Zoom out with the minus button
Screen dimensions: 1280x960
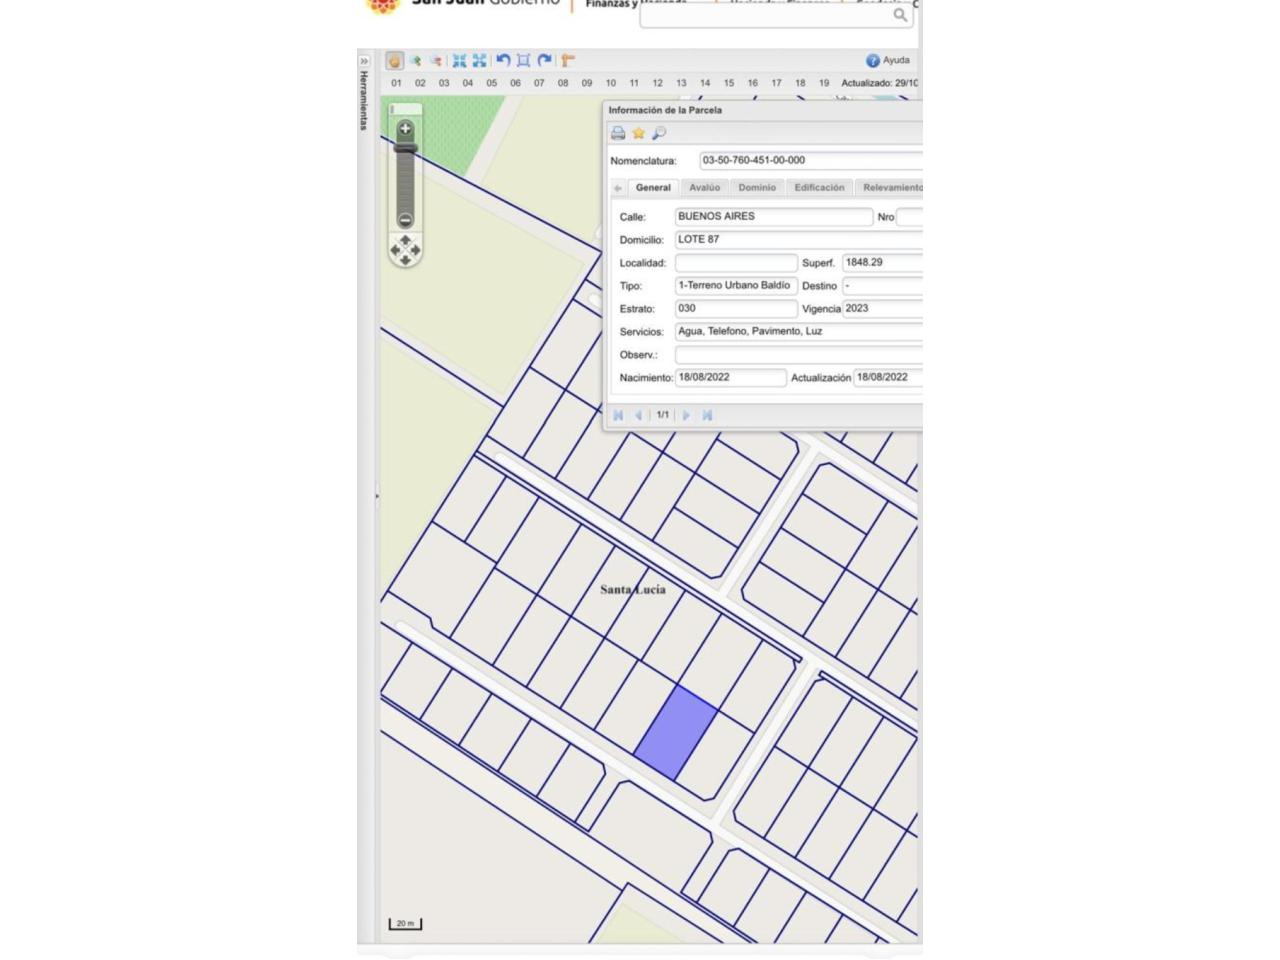pos(405,219)
